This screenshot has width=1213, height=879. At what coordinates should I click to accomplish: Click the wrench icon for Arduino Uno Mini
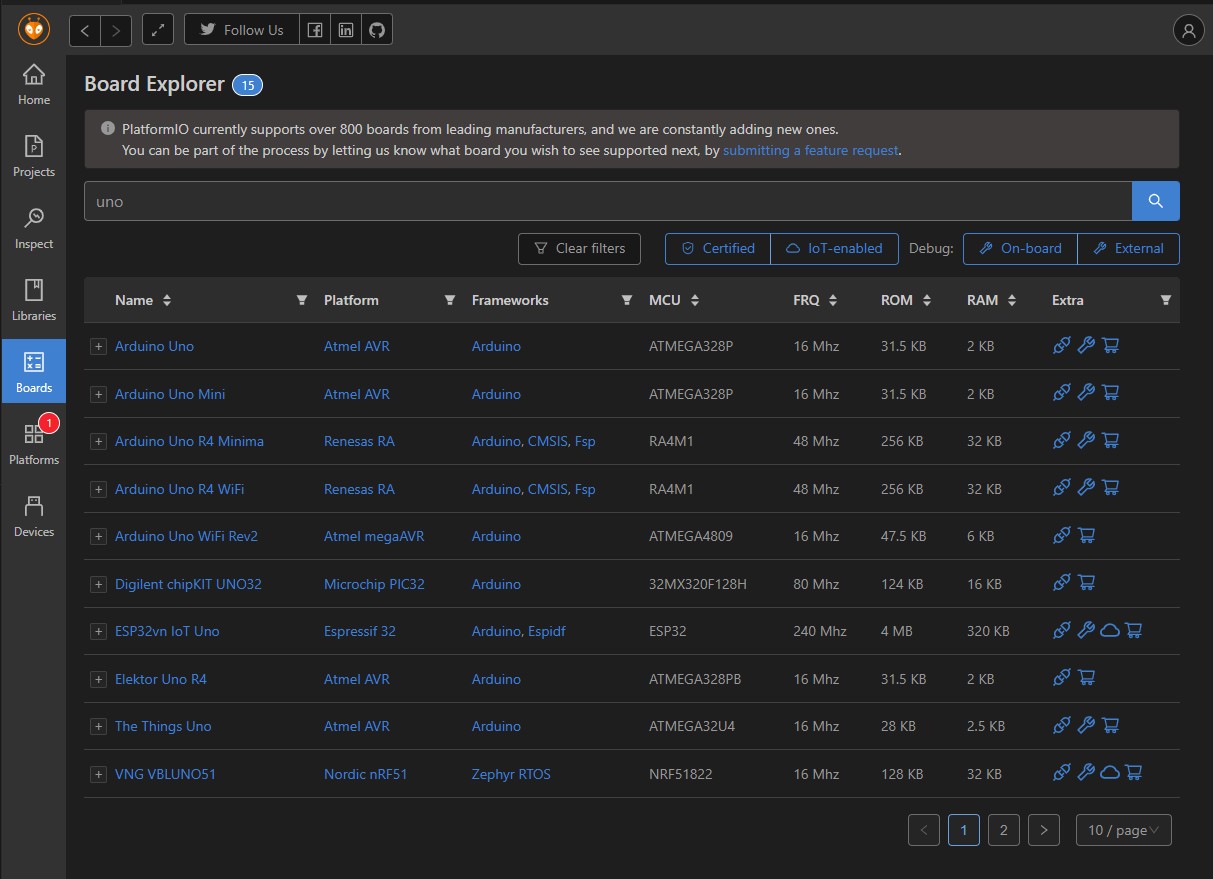[1086, 393]
